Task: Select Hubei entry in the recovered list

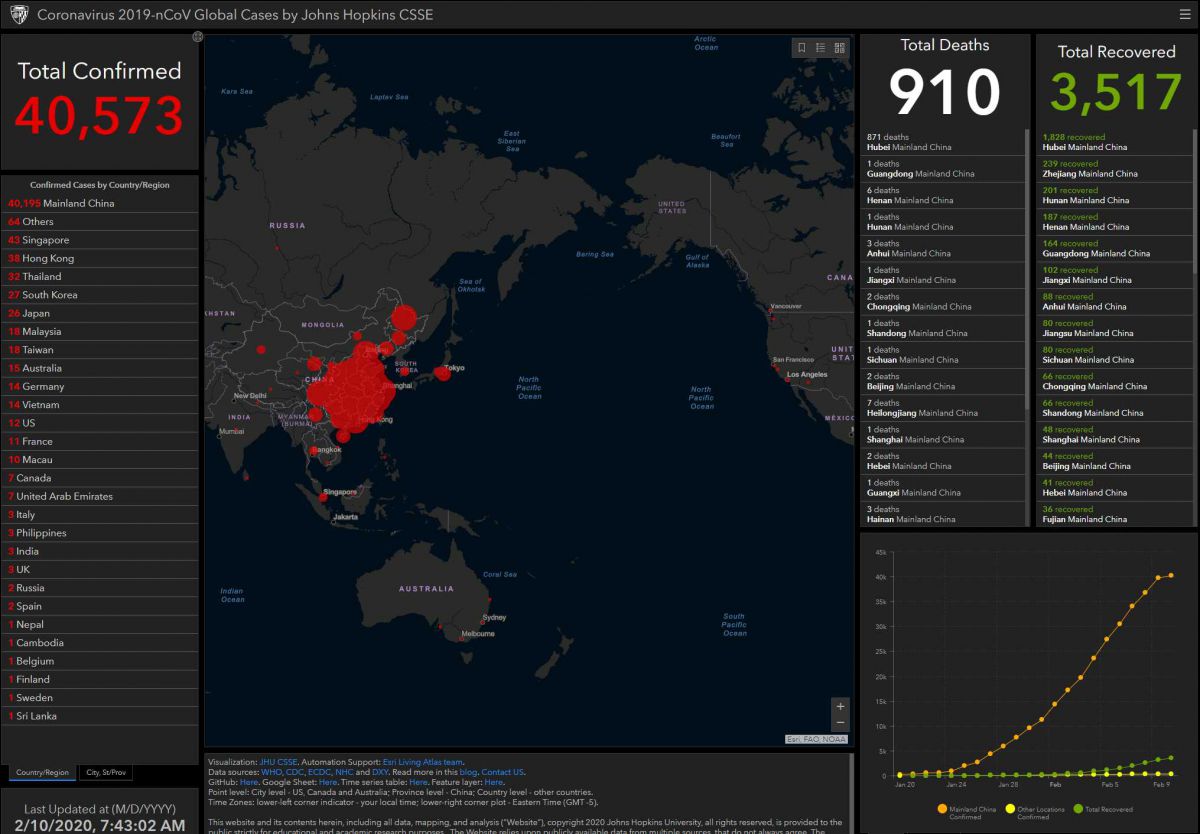Action: pyautogui.click(x=1084, y=142)
